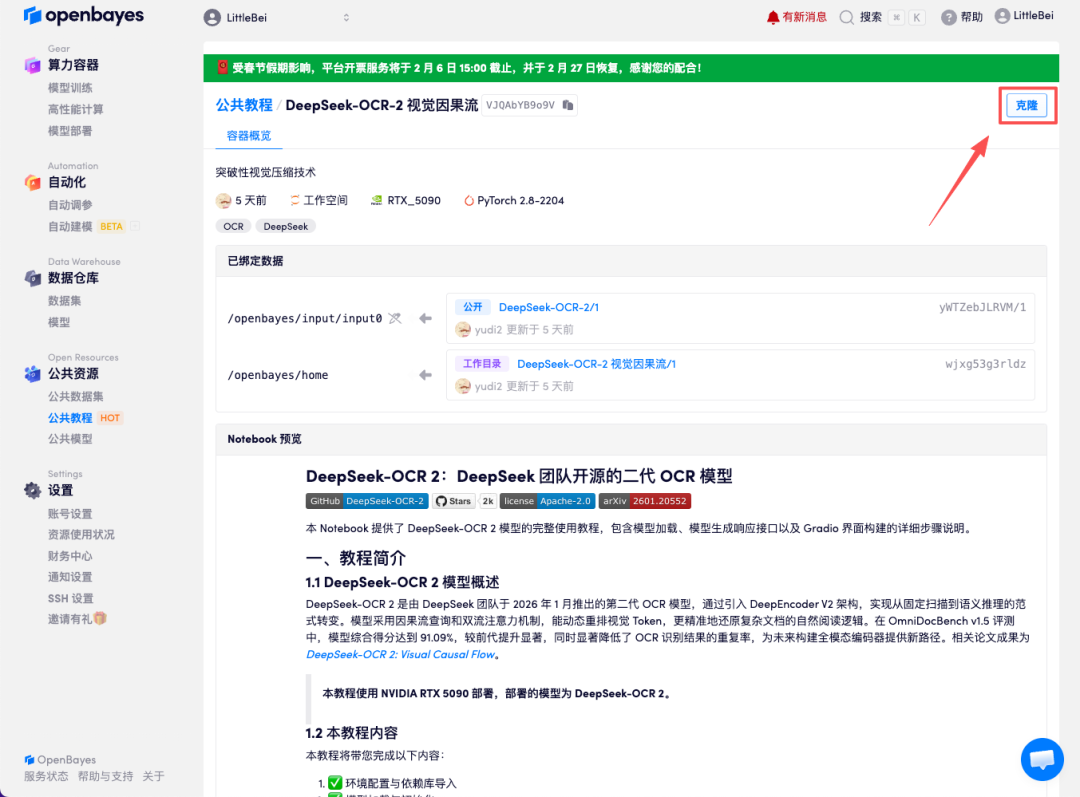Click 服务状态 footer link
Image resolution: width=1080 pixels, height=797 pixels.
click(x=46, y=776)
